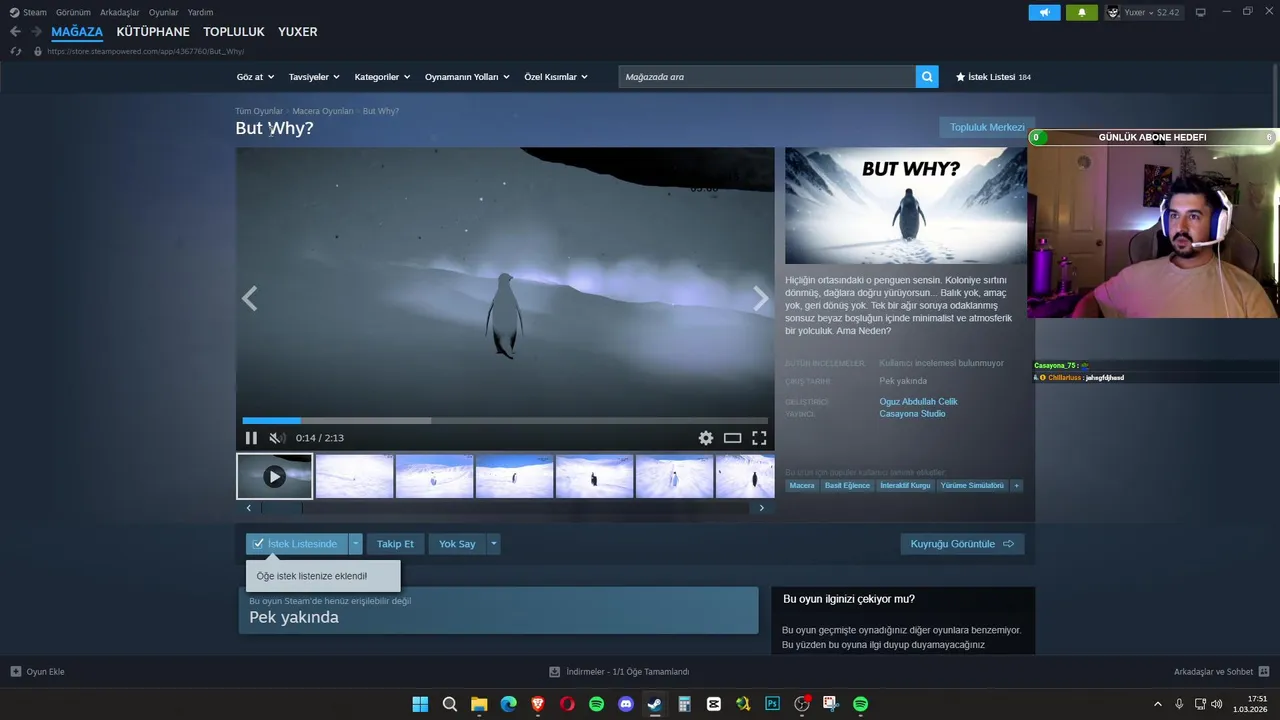Go forward with the navigation arrow
Screen dimensions: 1280x720
pyautogui.click(x=36, y=32)
